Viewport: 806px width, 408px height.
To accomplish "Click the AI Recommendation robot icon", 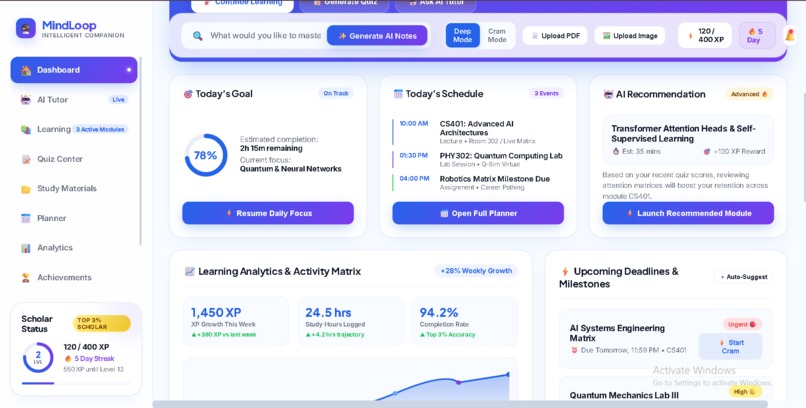I will (608, 95).
